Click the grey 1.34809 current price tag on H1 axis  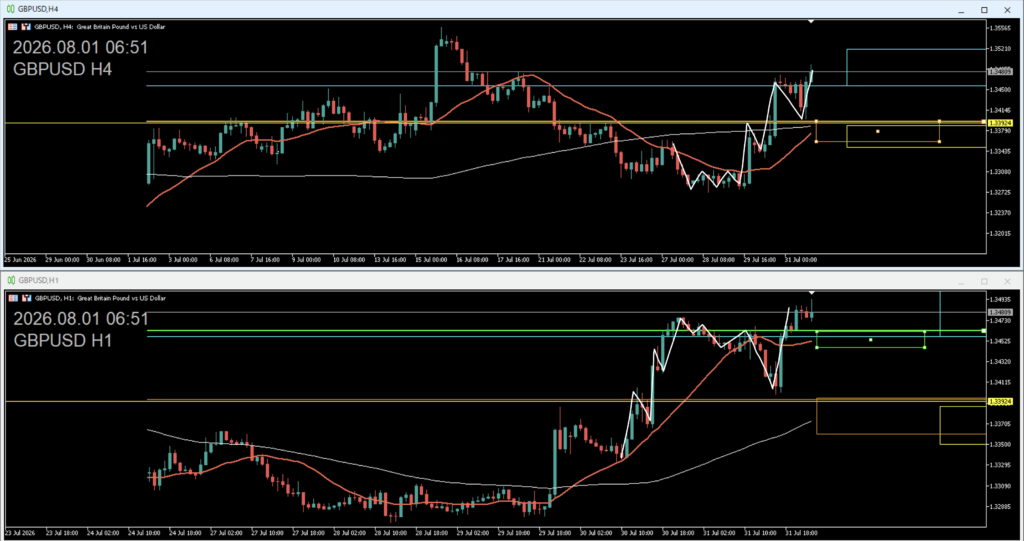click(x=1000, y=313)
